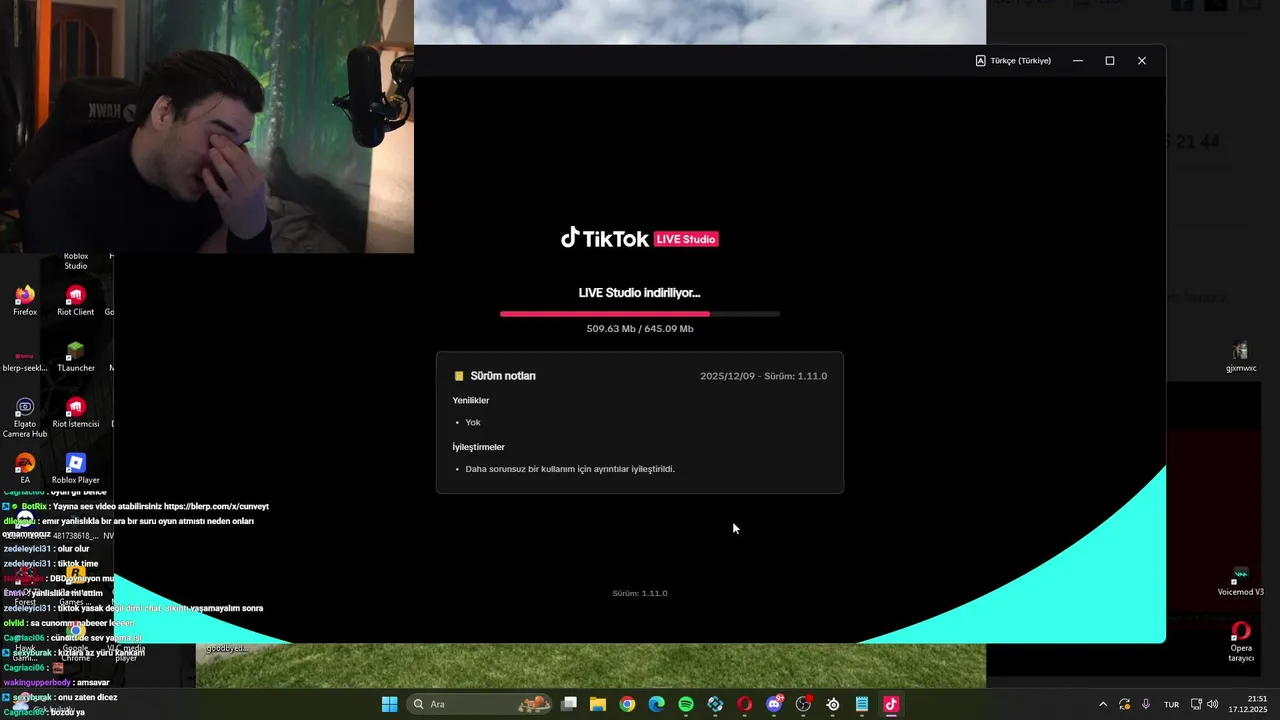Click the '509.63 Mb / 645.09 Mb' size text
This screenshot has width=1280, height=720.
[640, 329]
